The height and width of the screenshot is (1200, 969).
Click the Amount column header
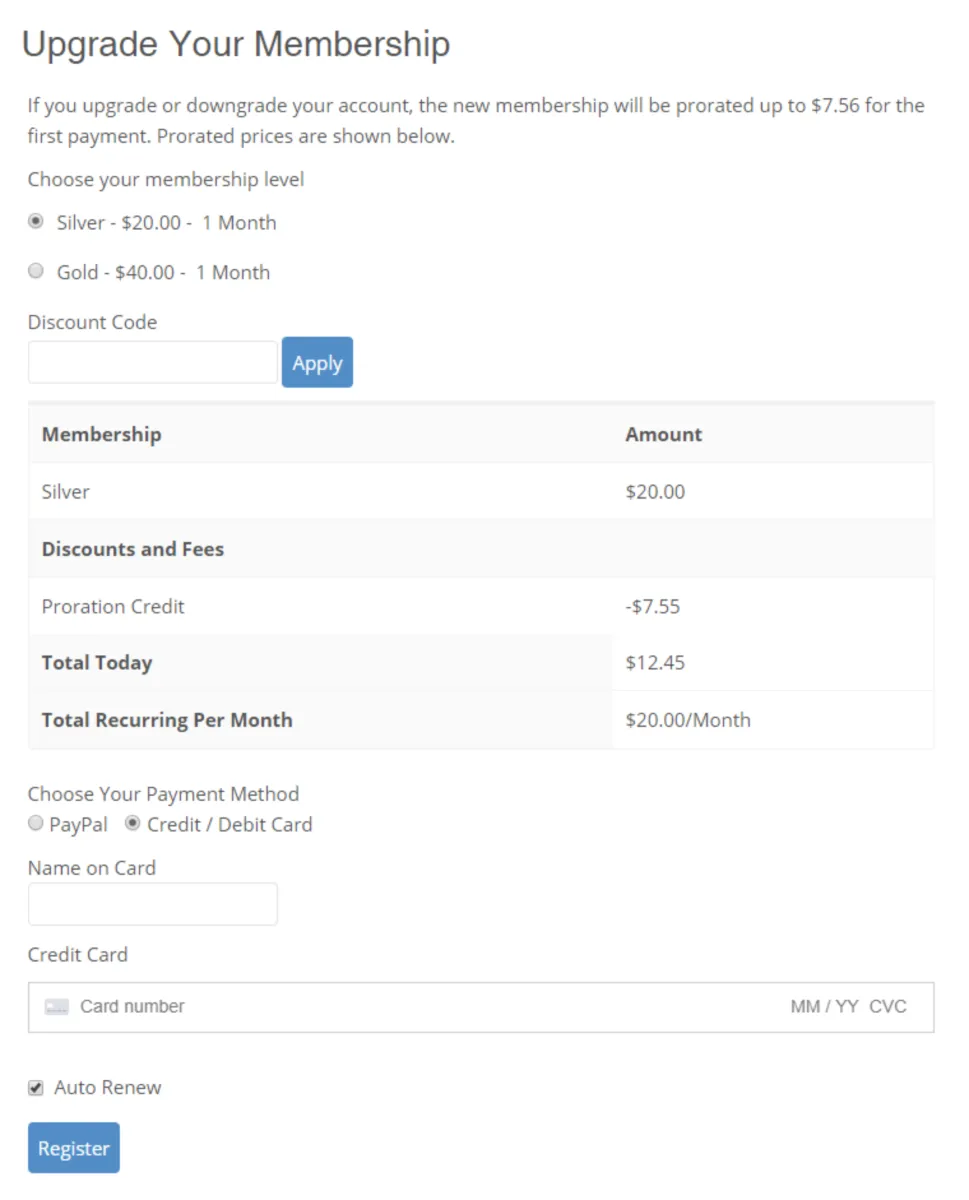tap(663, 435)
